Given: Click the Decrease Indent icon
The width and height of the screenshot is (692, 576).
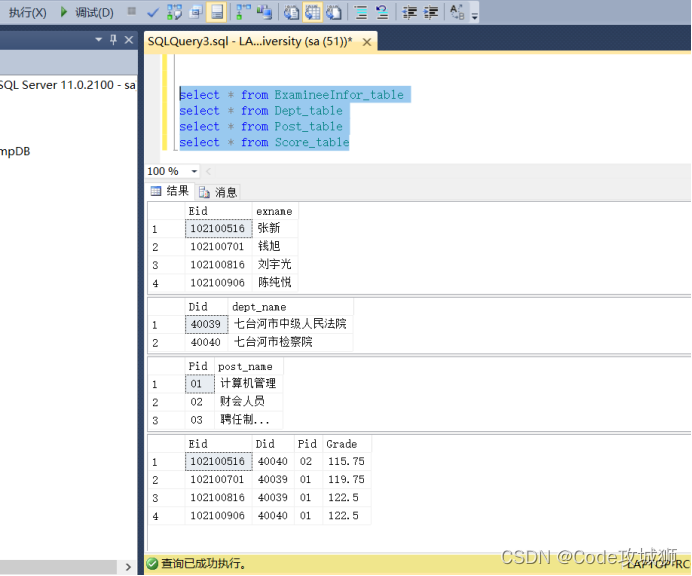Looking at the screenshot, I should point(410,12).
